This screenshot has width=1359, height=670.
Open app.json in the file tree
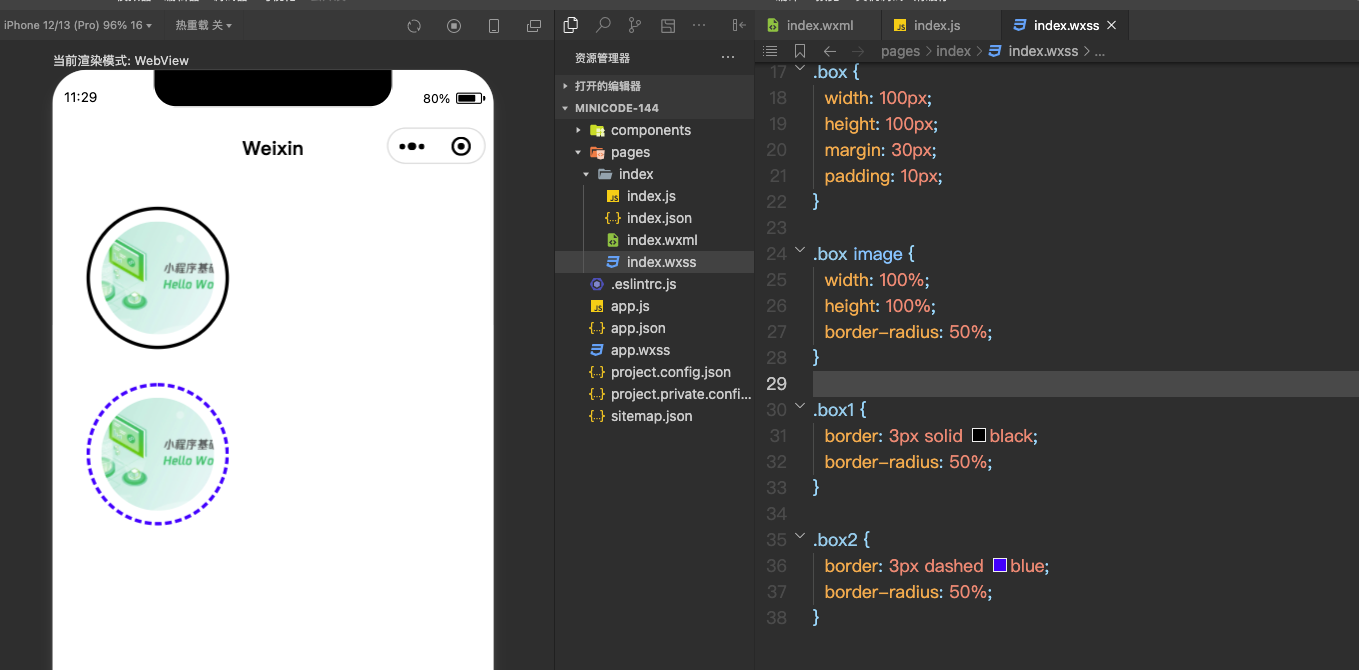click(x=654, y=328)
